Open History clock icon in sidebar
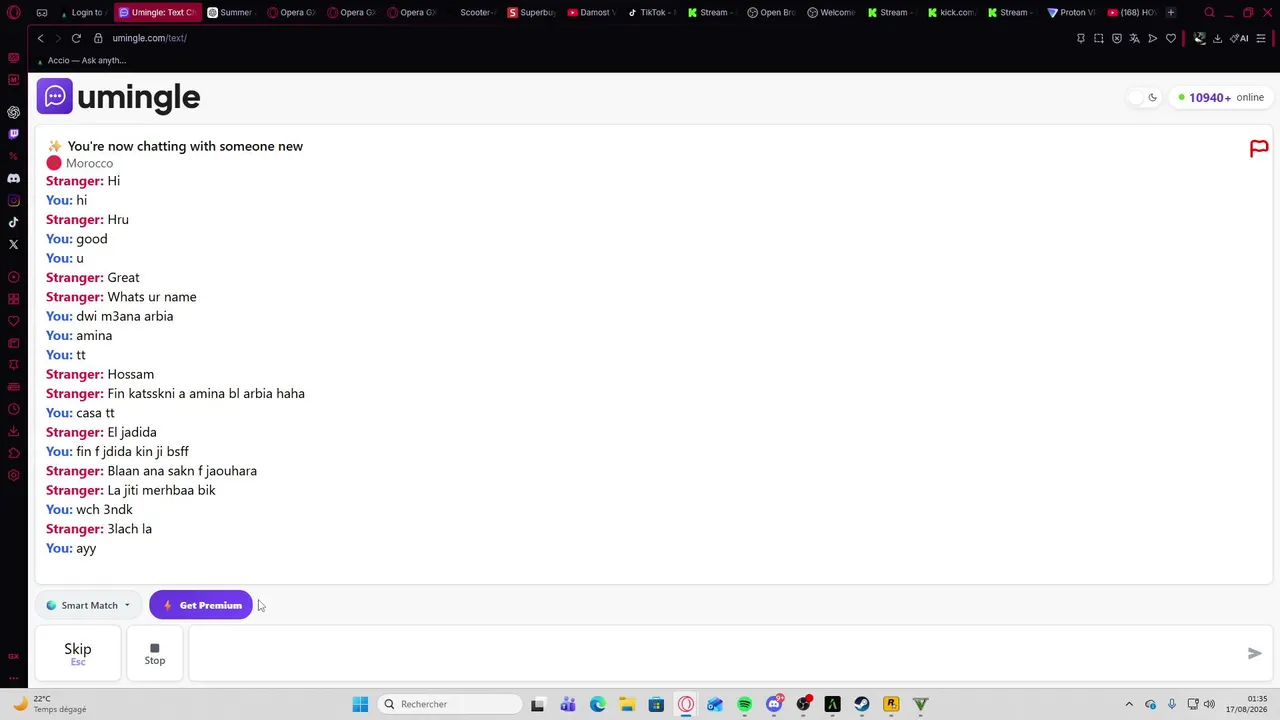This screenshot has width=1280, height=720. (x=13, y=409)
